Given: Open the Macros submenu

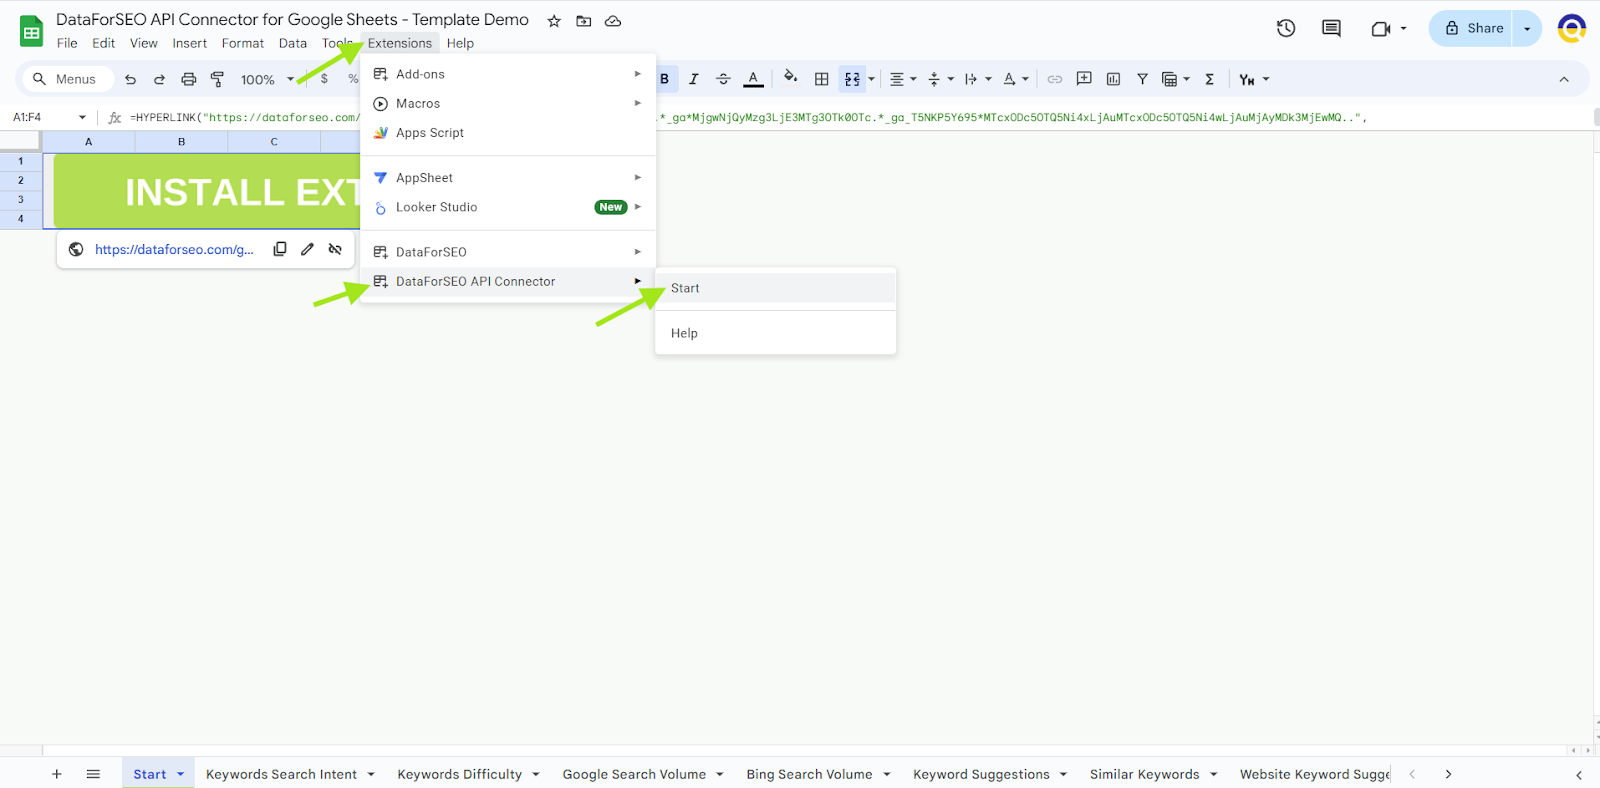Looking at the screenshot, I should click(508, 103).
